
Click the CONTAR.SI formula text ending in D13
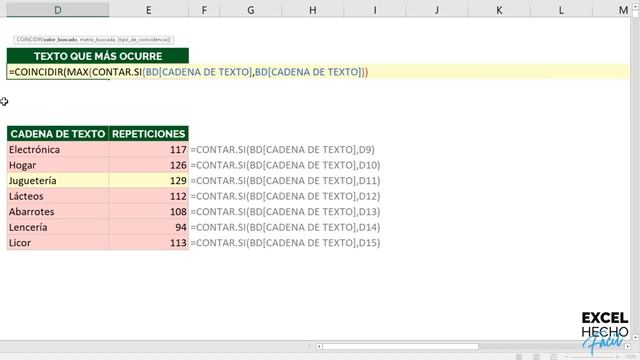(x=285, y=211)
